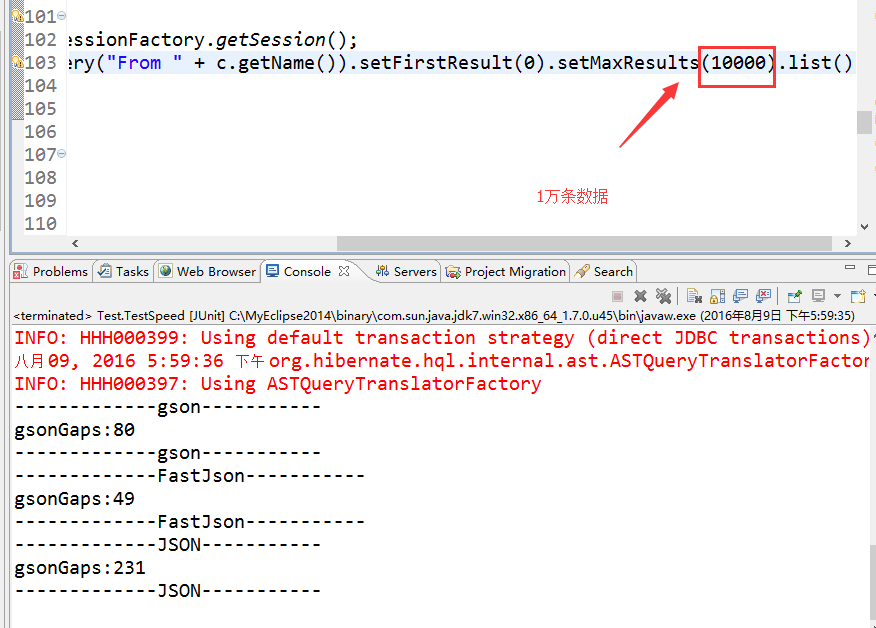Click the editor's vertical scrollbar down arrow
876x628 pixels.
click(864, 226)
